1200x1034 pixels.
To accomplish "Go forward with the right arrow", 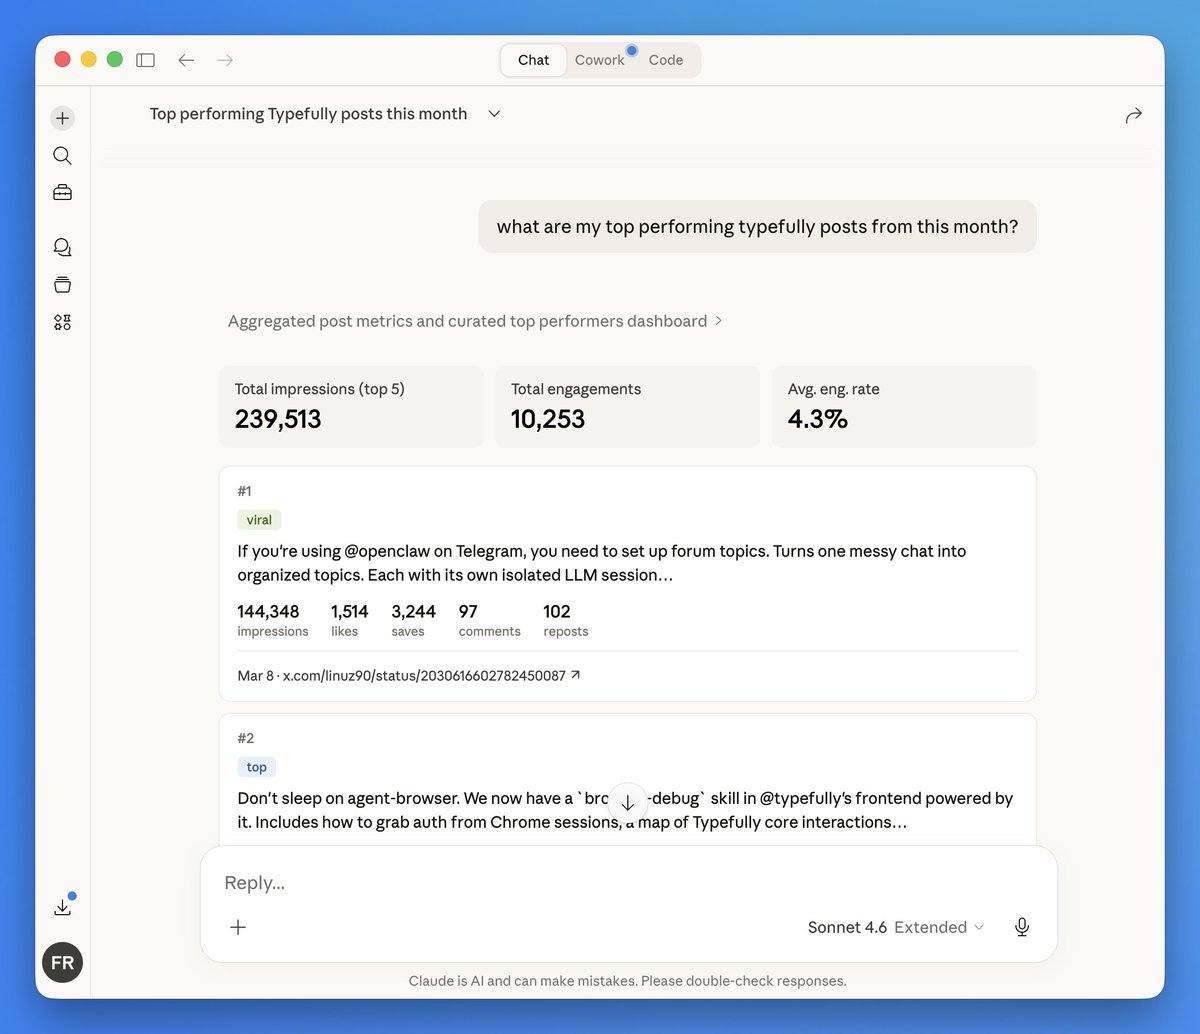I will (x=225, y=60).
